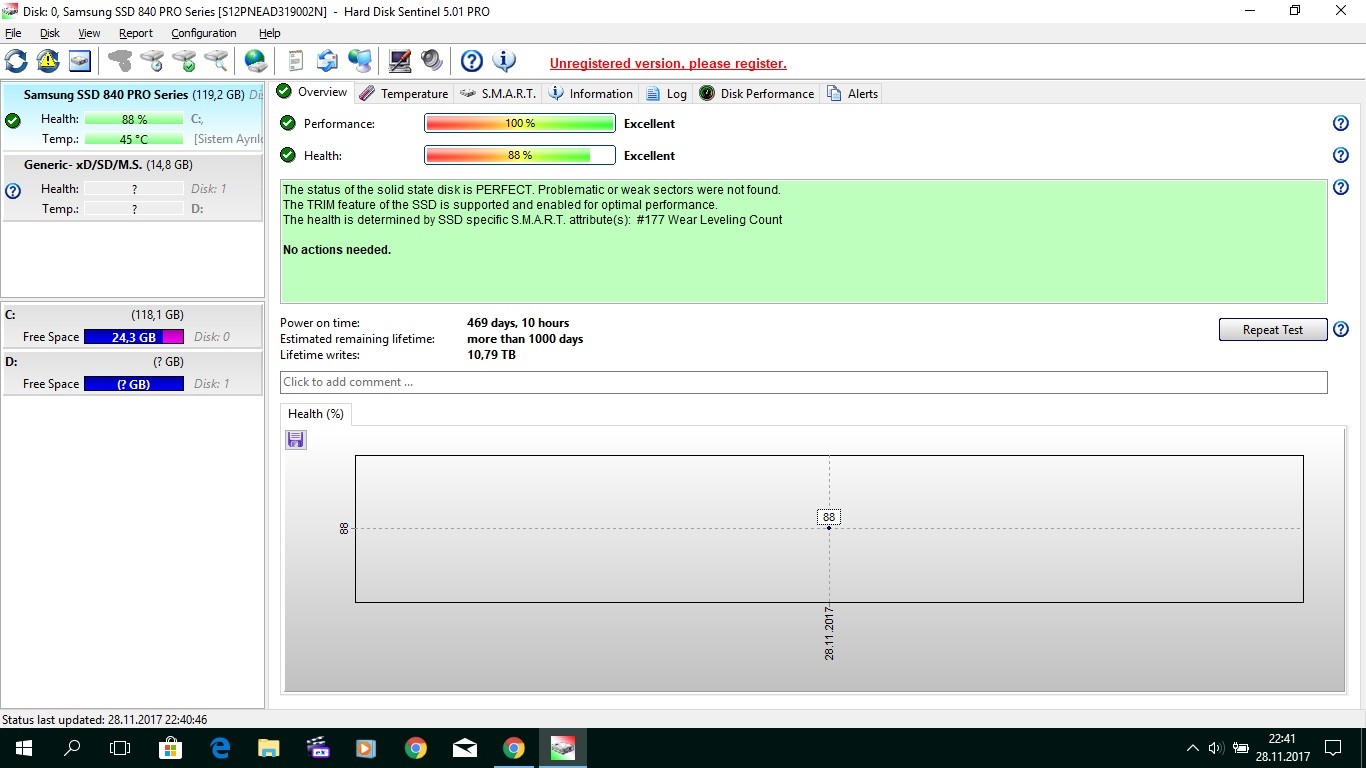Click the 'No actions needed.' text

337,250
